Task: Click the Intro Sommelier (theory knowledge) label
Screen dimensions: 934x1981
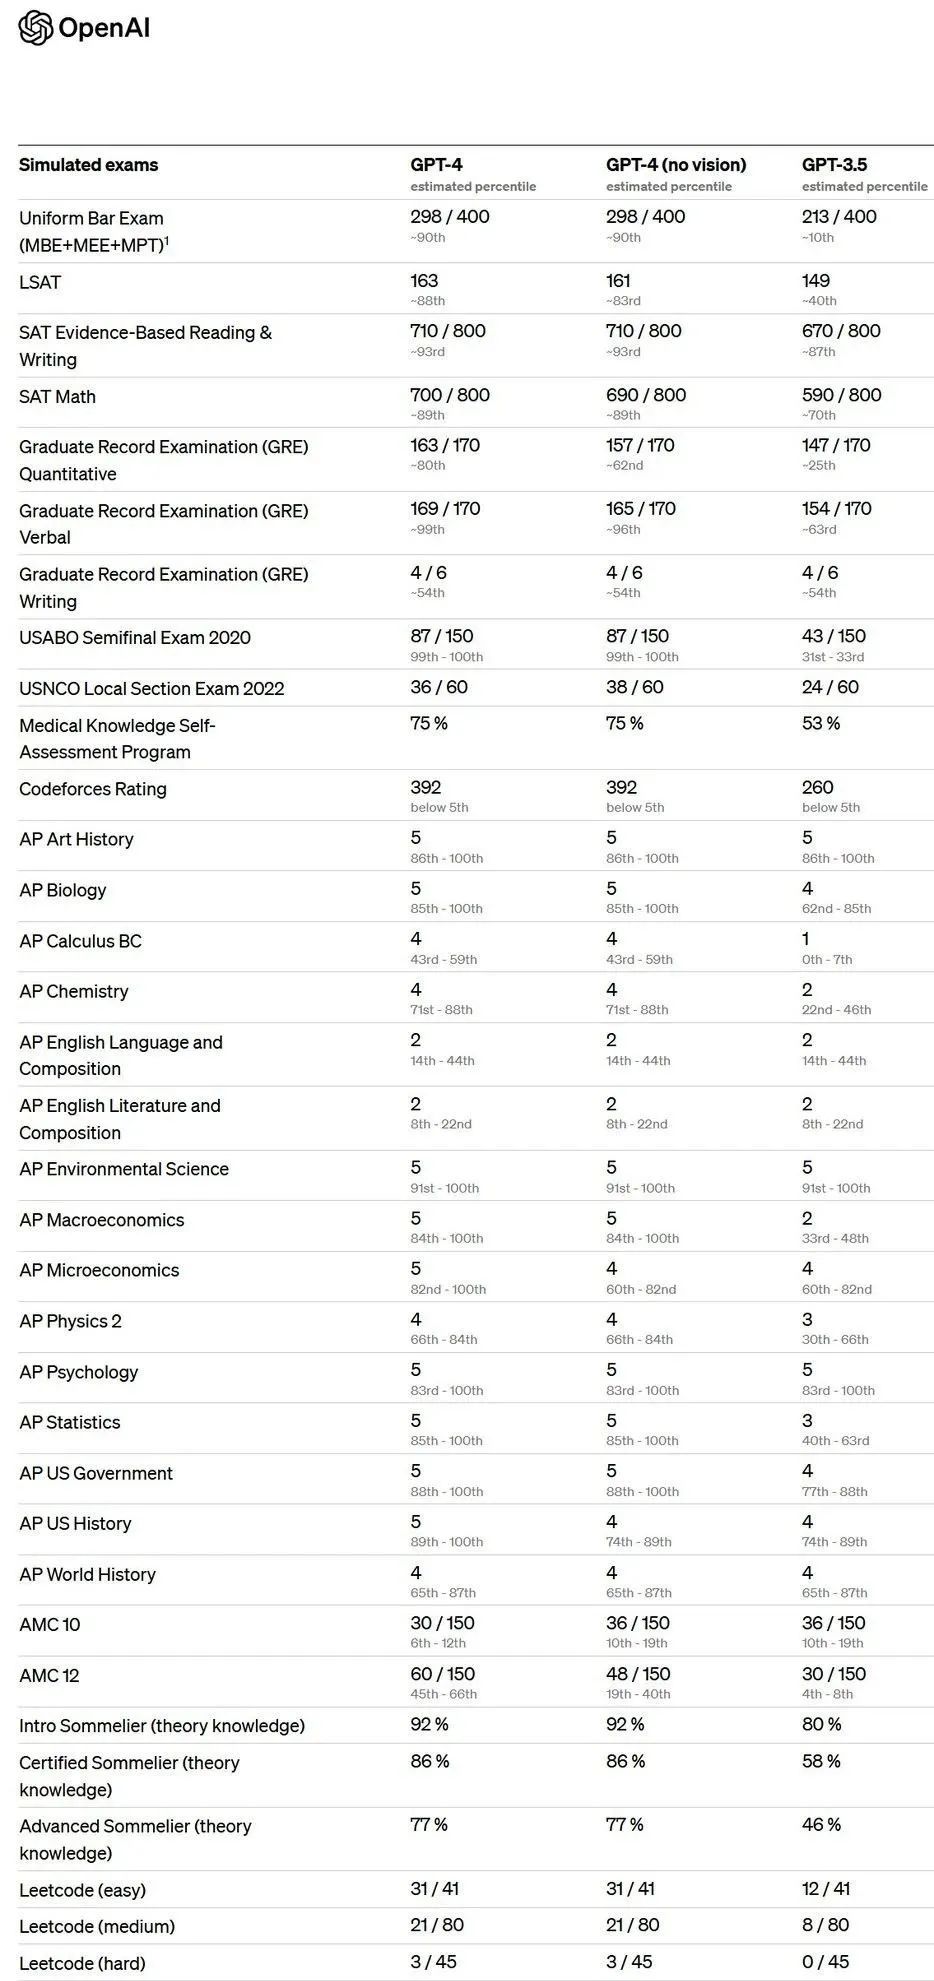Action: pos(162,1726)
